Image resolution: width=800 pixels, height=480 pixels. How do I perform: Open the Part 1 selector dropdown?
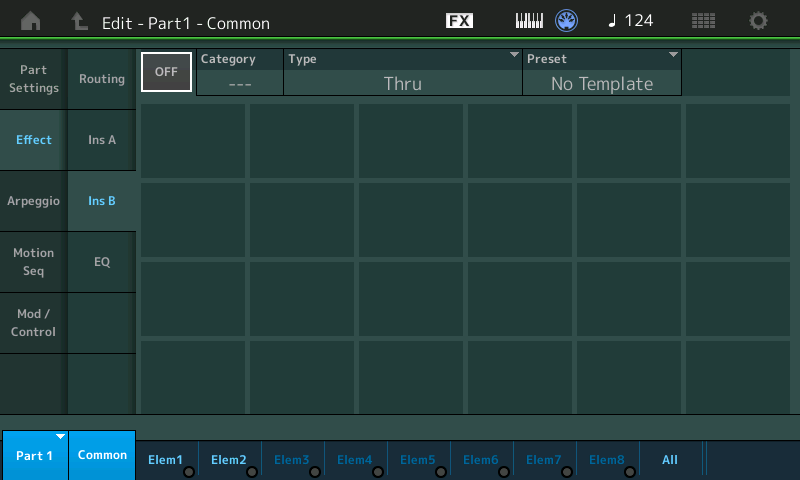tap(35, 455)
